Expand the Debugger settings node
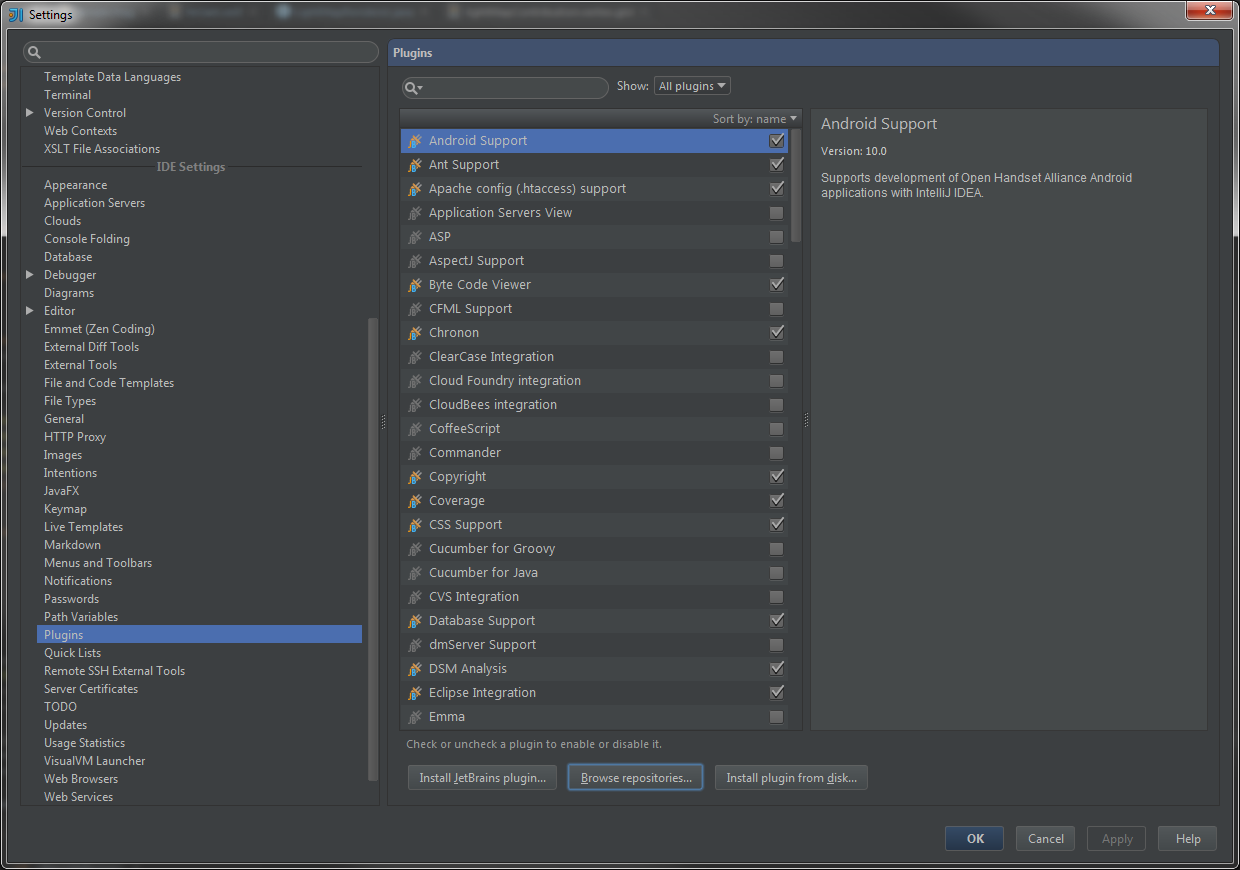This screenshot has height=870, width=1240. point(30,275)
